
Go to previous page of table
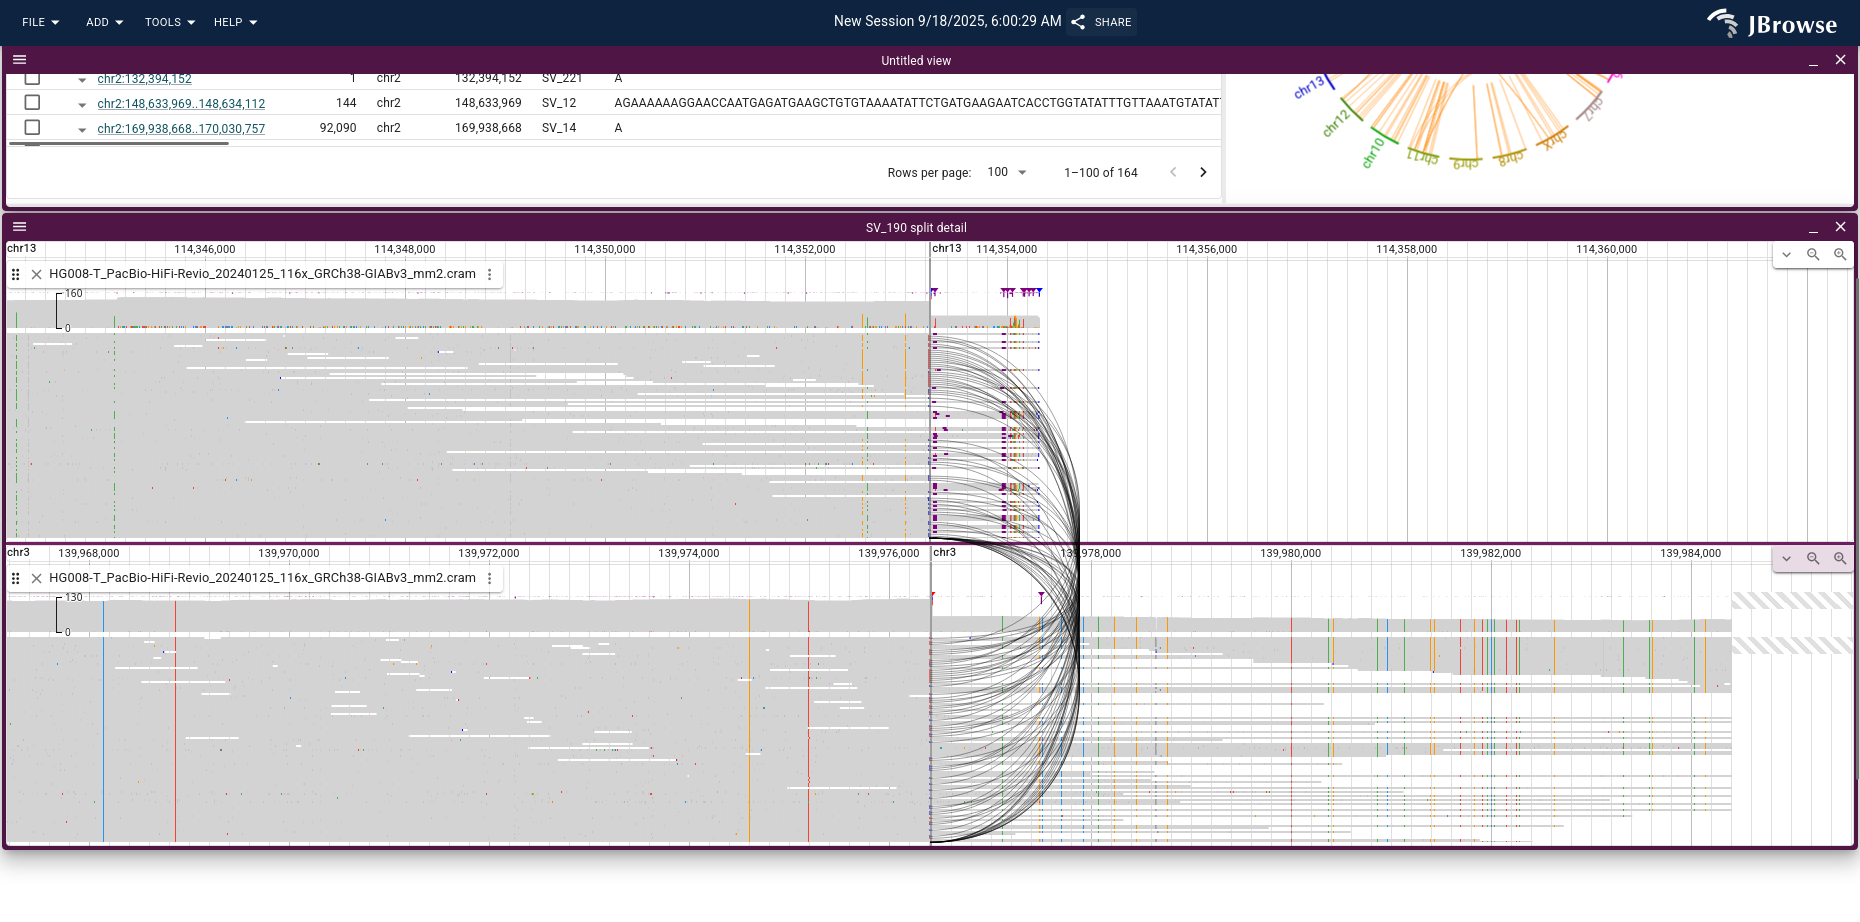coord(1173,172)
